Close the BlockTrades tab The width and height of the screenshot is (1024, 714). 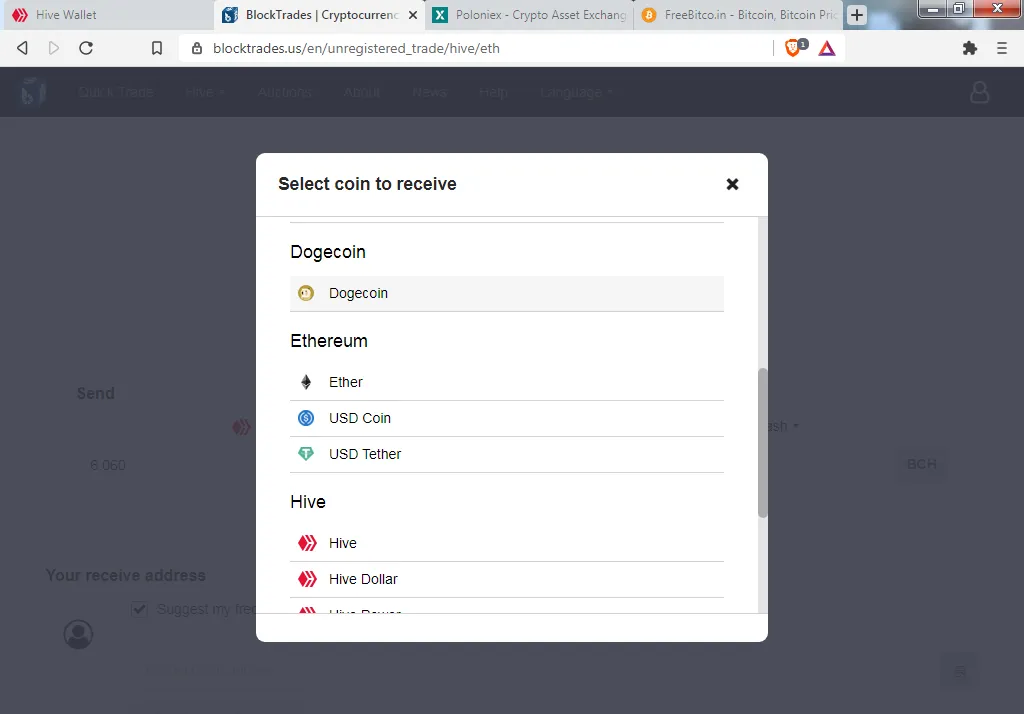pos(413,15)
